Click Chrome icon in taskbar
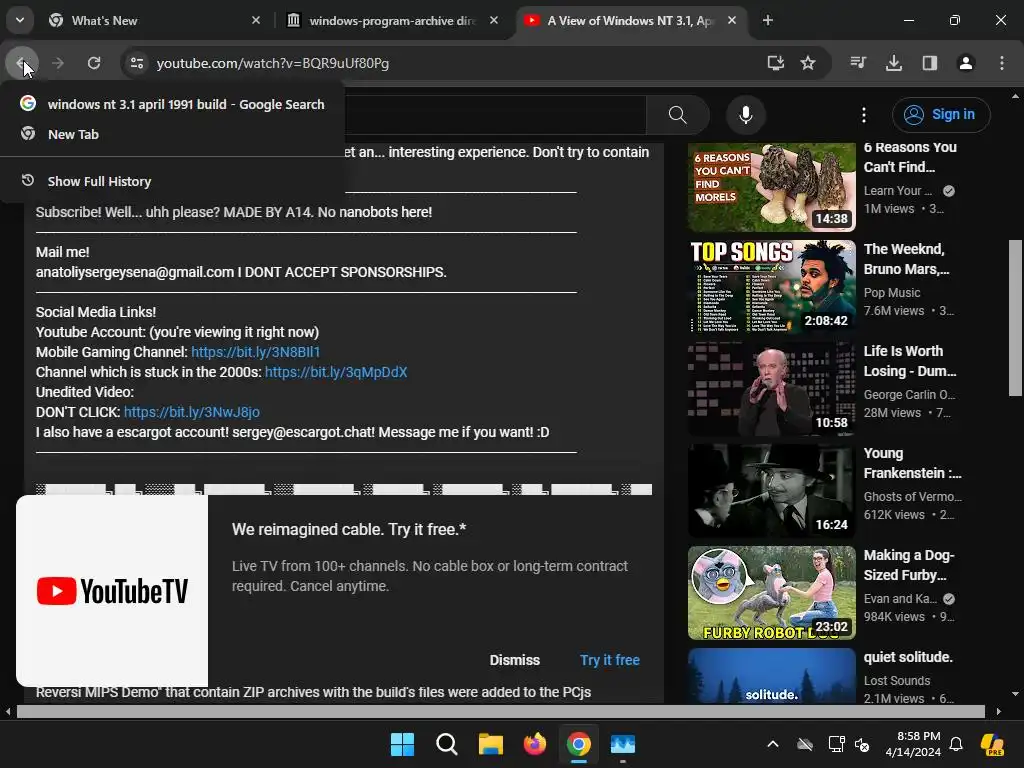 tap(579, 744)
